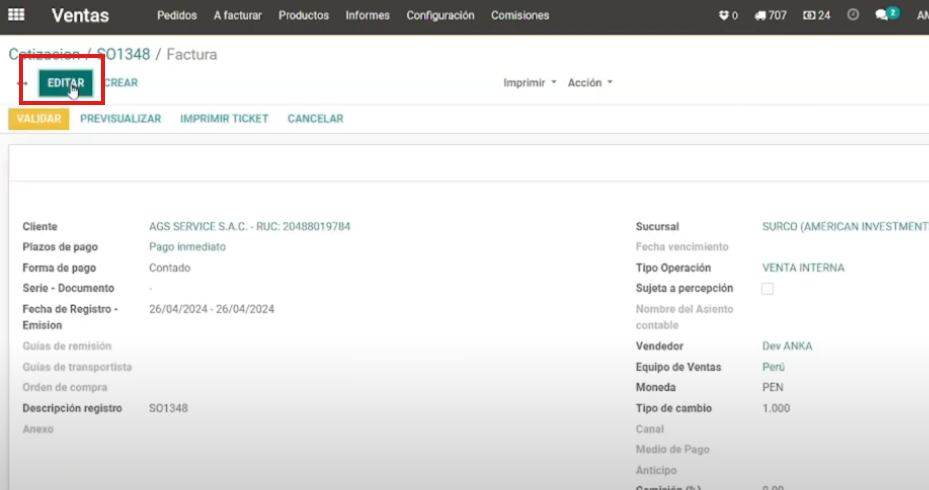Screen dimensions: 929x490
Task: Select the PEN currency value
Action: pyautogui.click(x=773, y=387)
